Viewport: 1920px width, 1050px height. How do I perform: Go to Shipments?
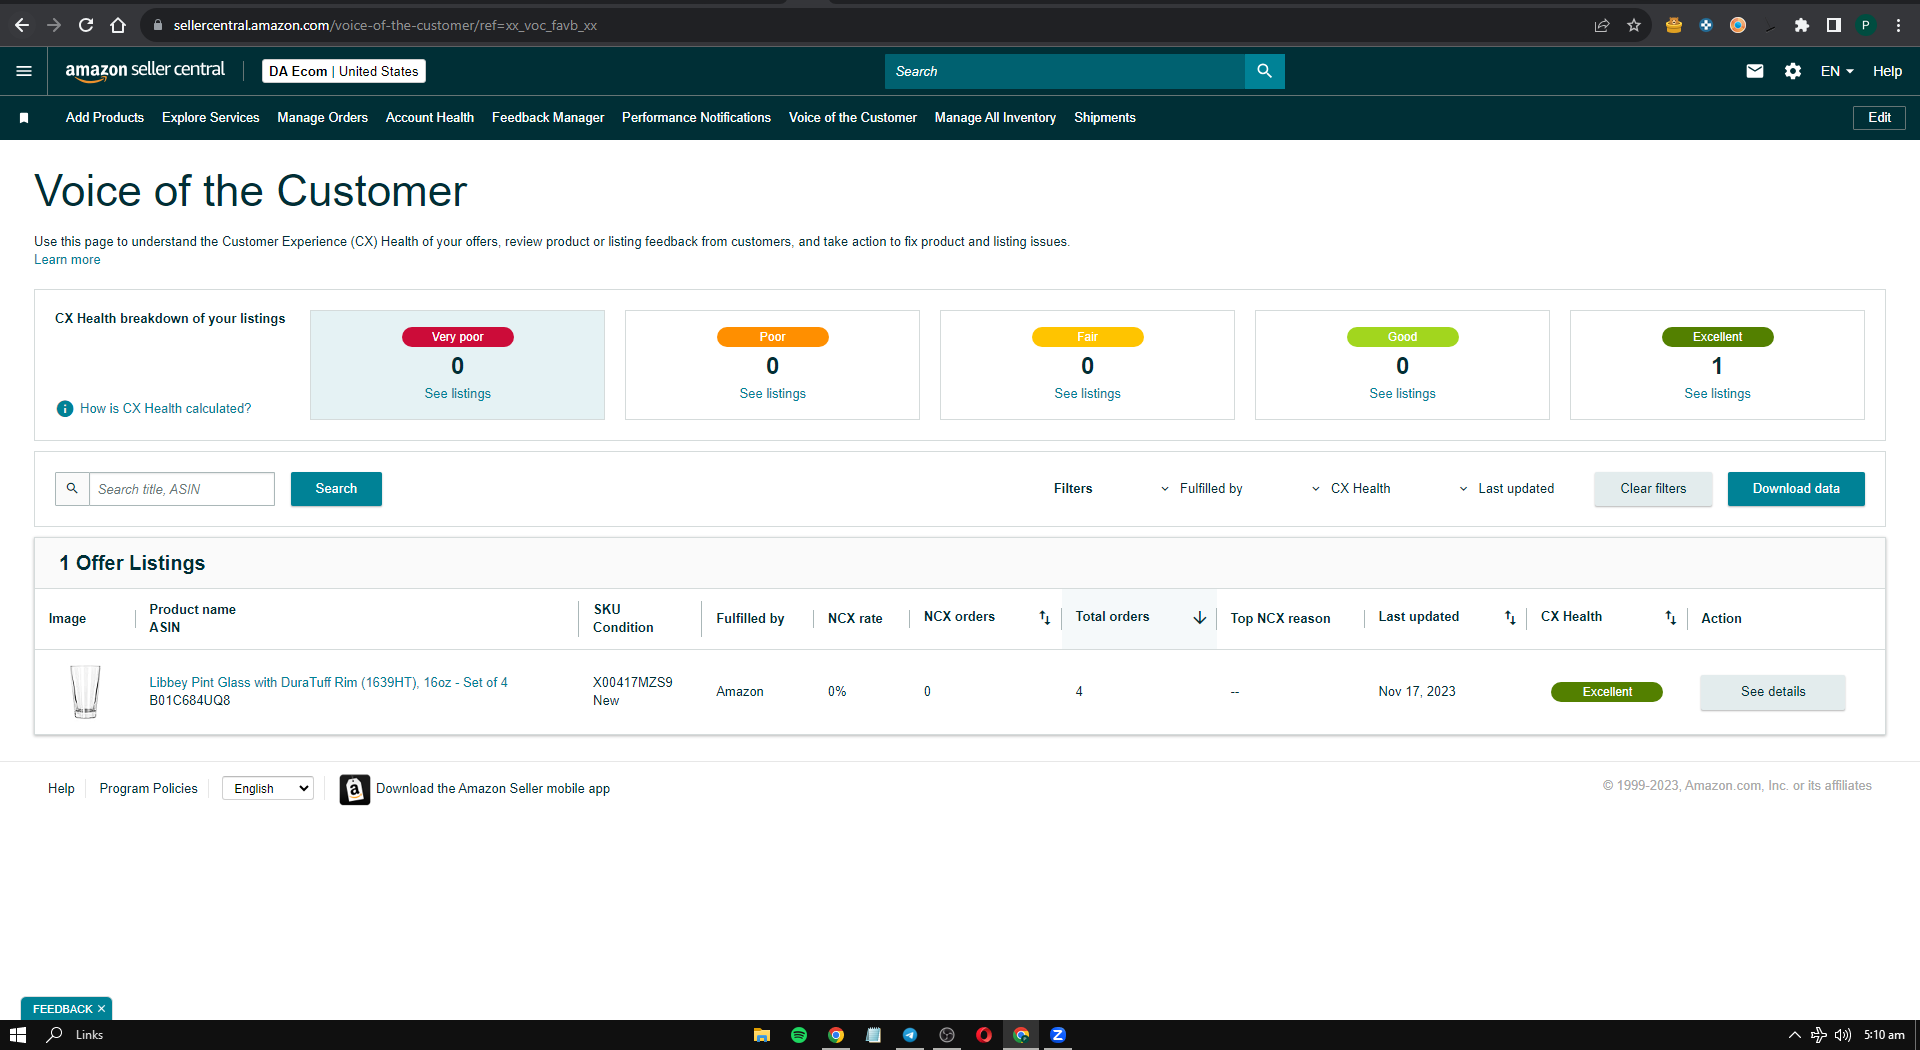pyautogui.click(x=1105, y=118)
